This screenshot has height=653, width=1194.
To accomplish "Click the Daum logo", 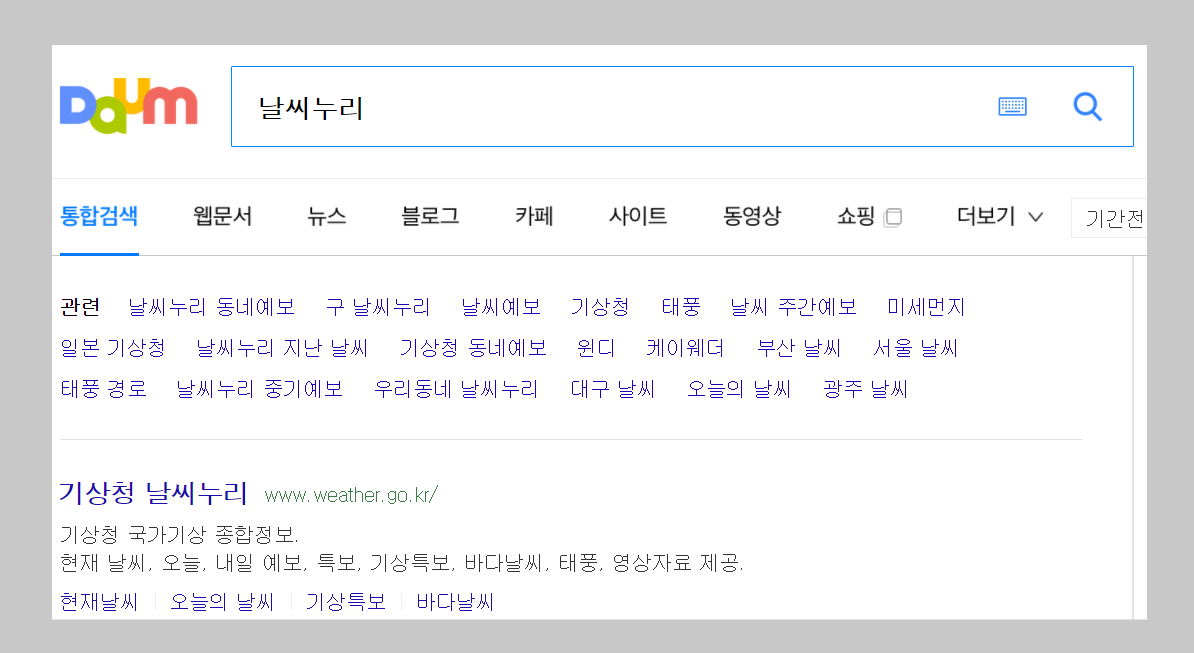I will tap(129, 106).
